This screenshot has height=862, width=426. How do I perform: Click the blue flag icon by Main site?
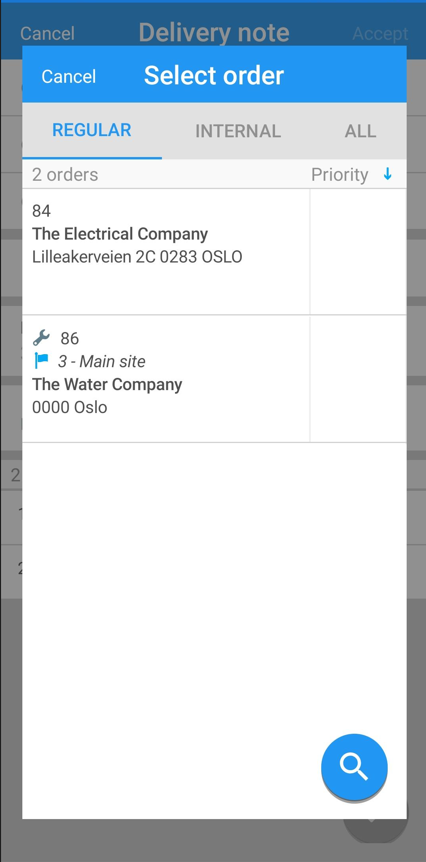coord(41,361)
